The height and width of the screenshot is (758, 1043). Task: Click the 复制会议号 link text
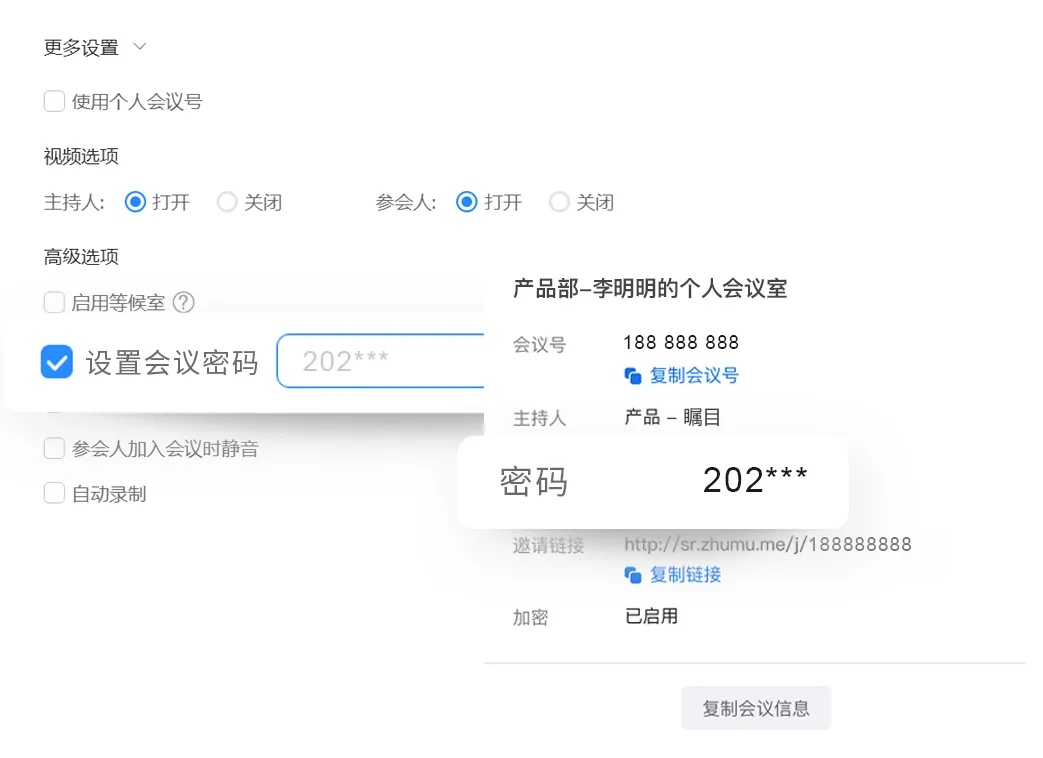point(694,376)
